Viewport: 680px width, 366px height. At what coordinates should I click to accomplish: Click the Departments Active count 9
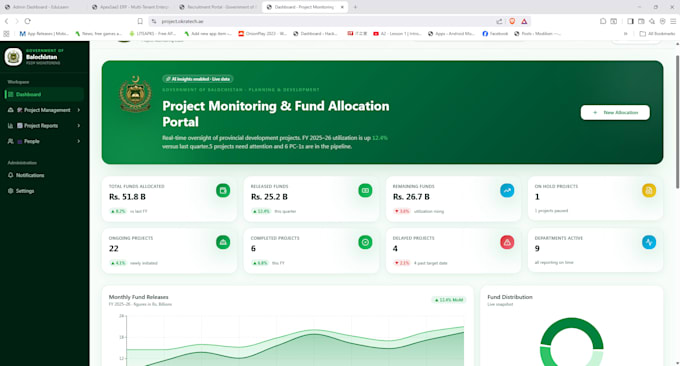pos(537,248)
